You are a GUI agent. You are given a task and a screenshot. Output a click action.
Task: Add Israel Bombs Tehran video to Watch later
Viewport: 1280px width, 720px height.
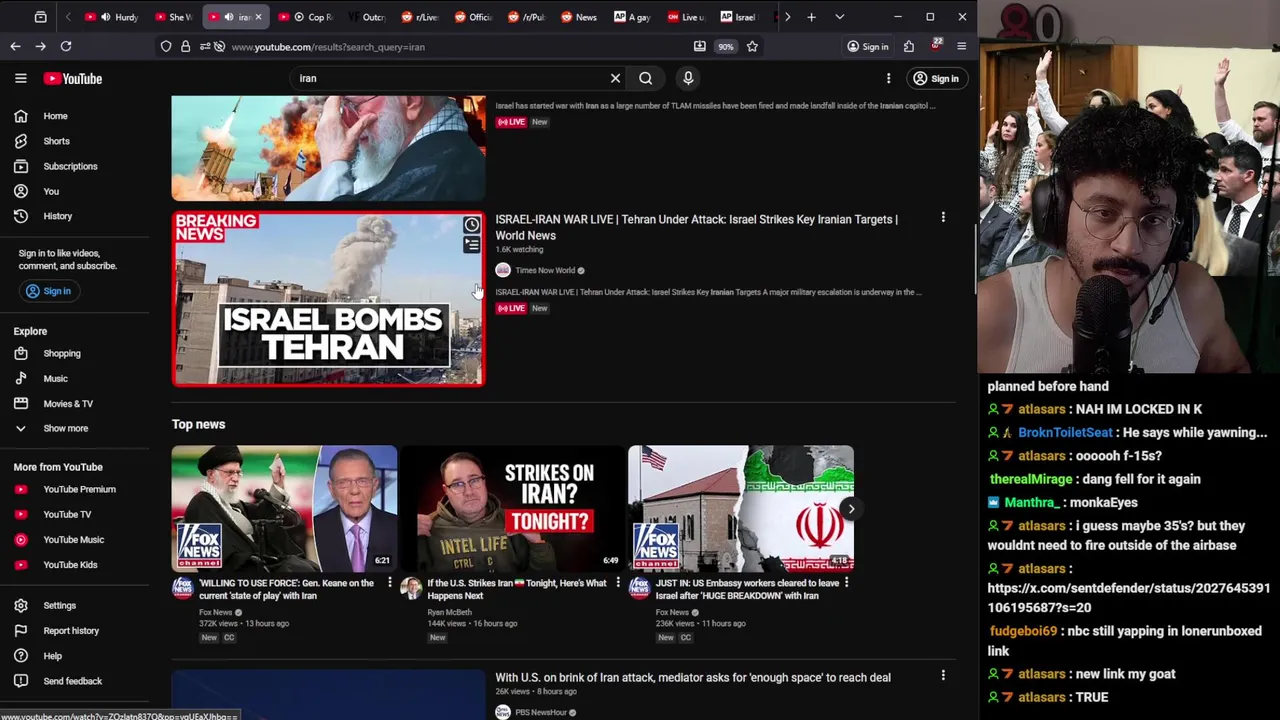click(x=471, y=225)
